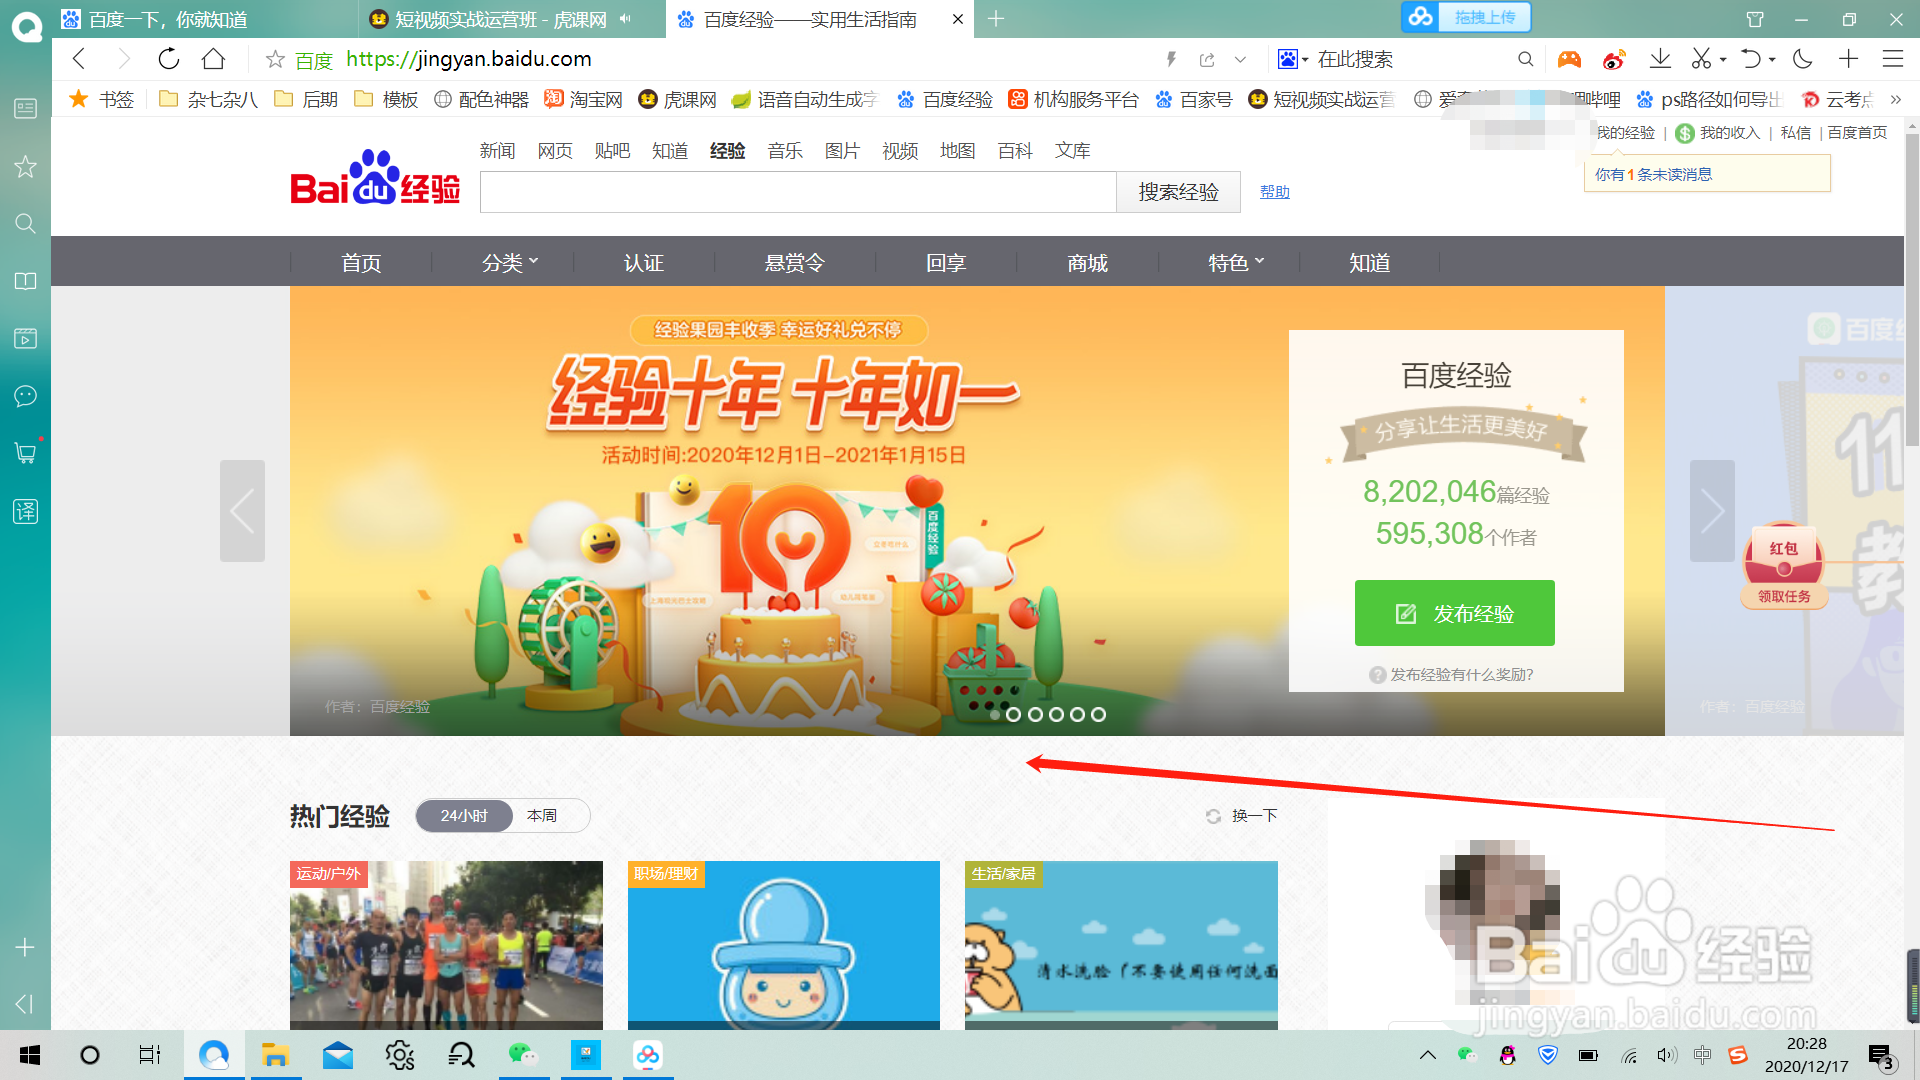Switch hot experiences to 24小时
This screenshot has width=1920, height=1080.
pyautogui.click(x=464, y=816)
